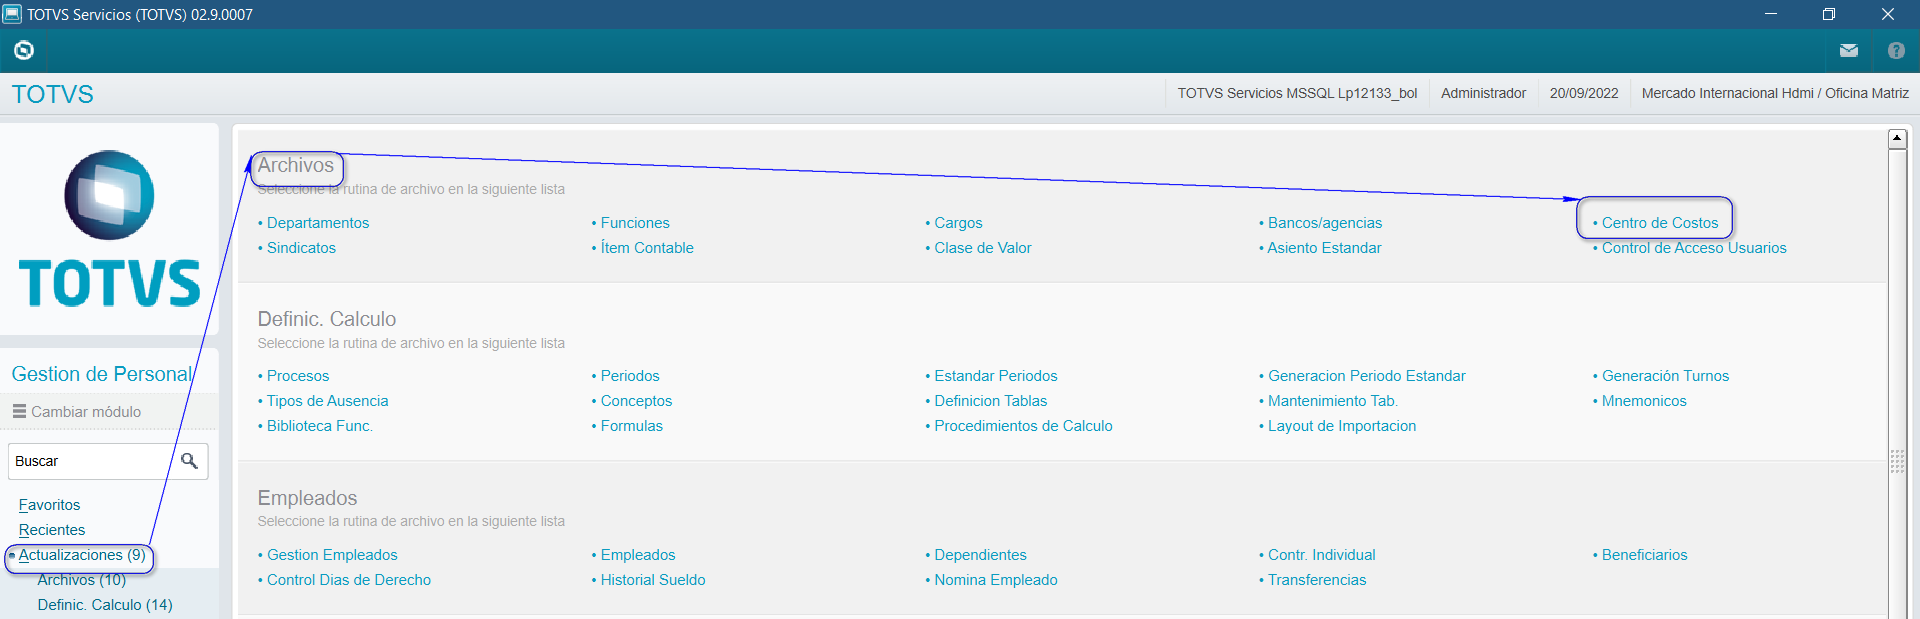Open the Favoritos menu entry
The image size is (1920, 619).
click(49, 505)
